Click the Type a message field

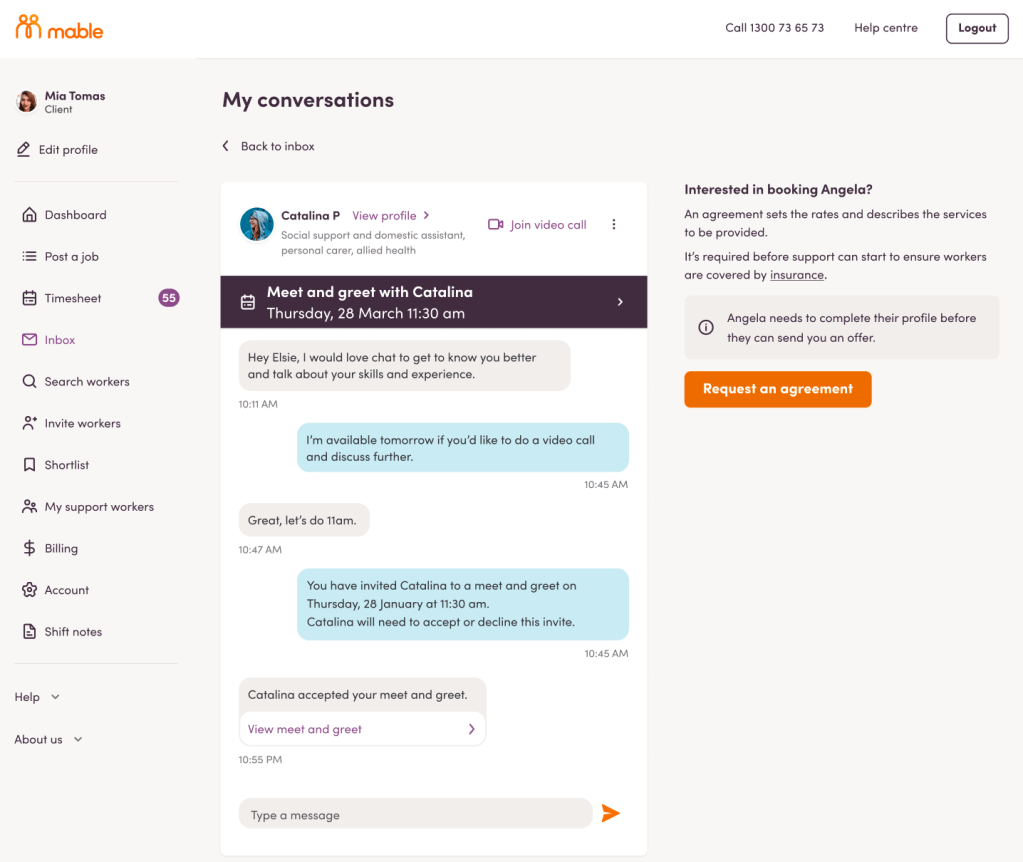(415, 814)
